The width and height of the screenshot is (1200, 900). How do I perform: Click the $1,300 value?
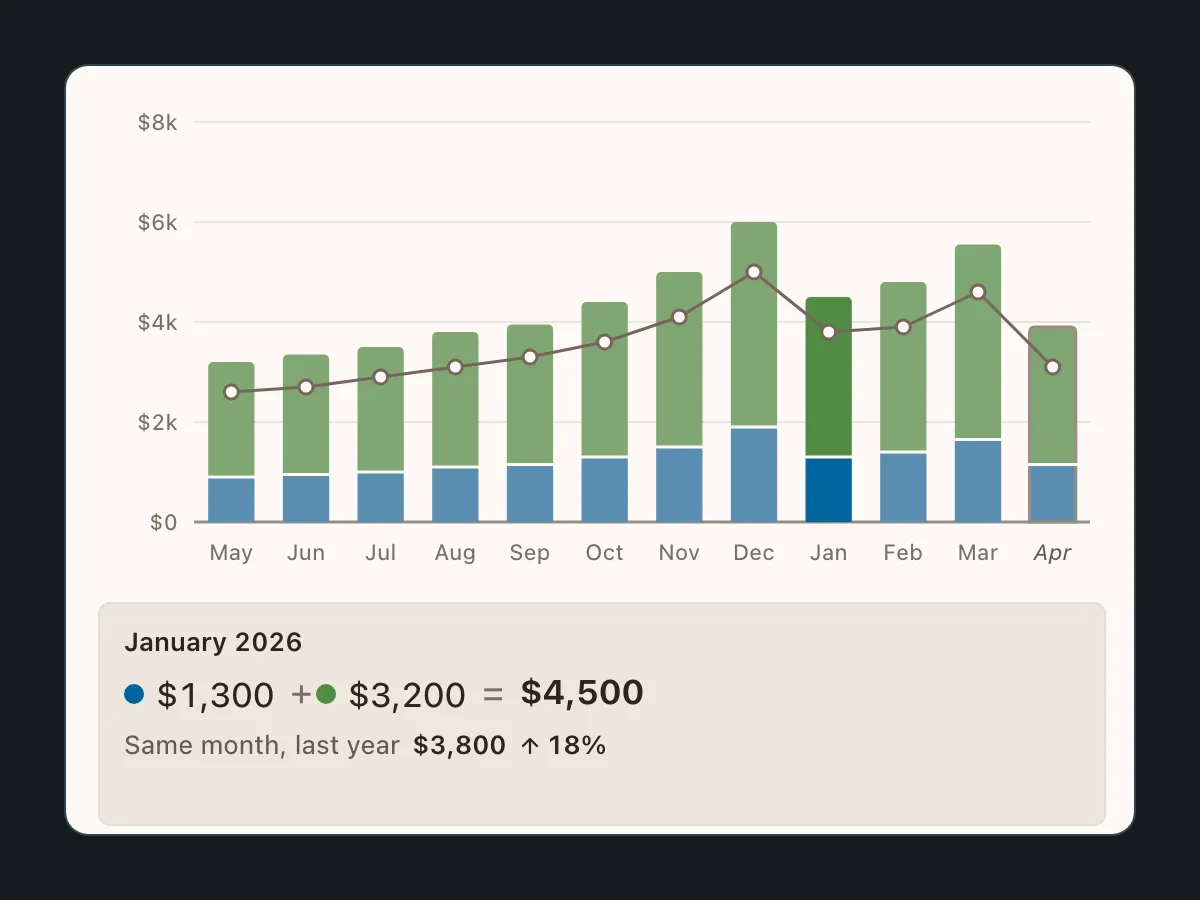pyautogui.click(x=215, y=695)
